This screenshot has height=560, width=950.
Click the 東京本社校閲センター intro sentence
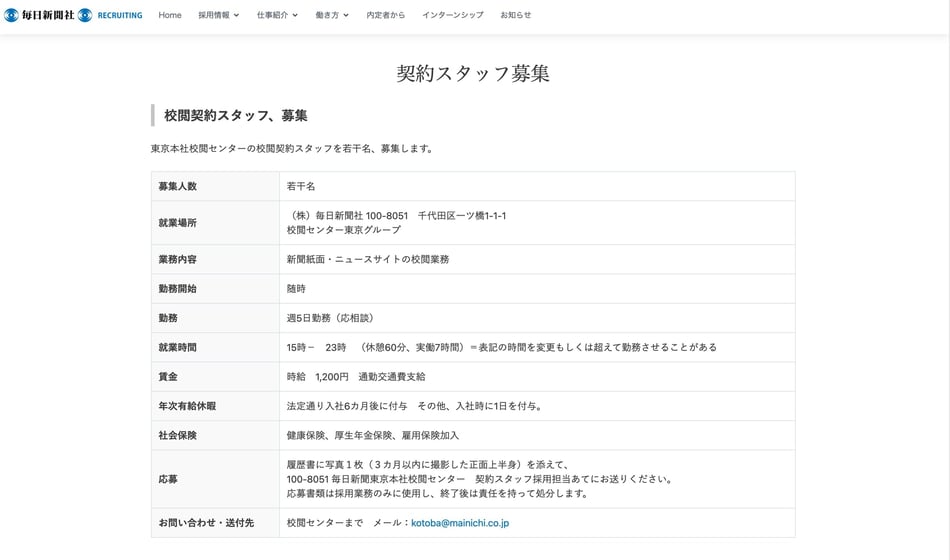[x=293, y=148]
